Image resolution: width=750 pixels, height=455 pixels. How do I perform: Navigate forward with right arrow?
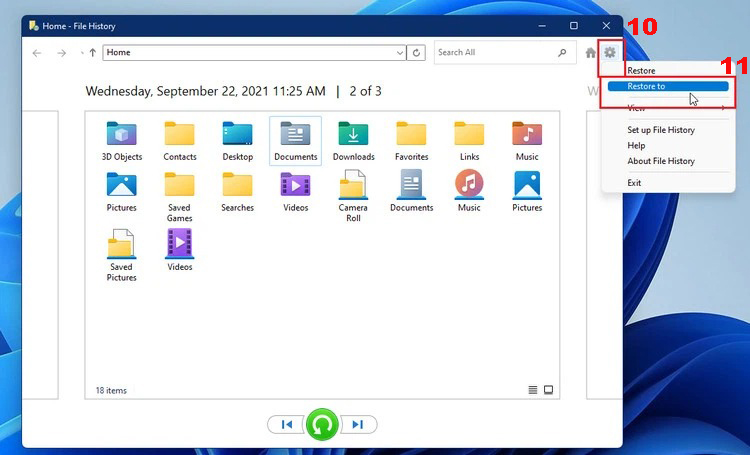click(x=62, y=53)
